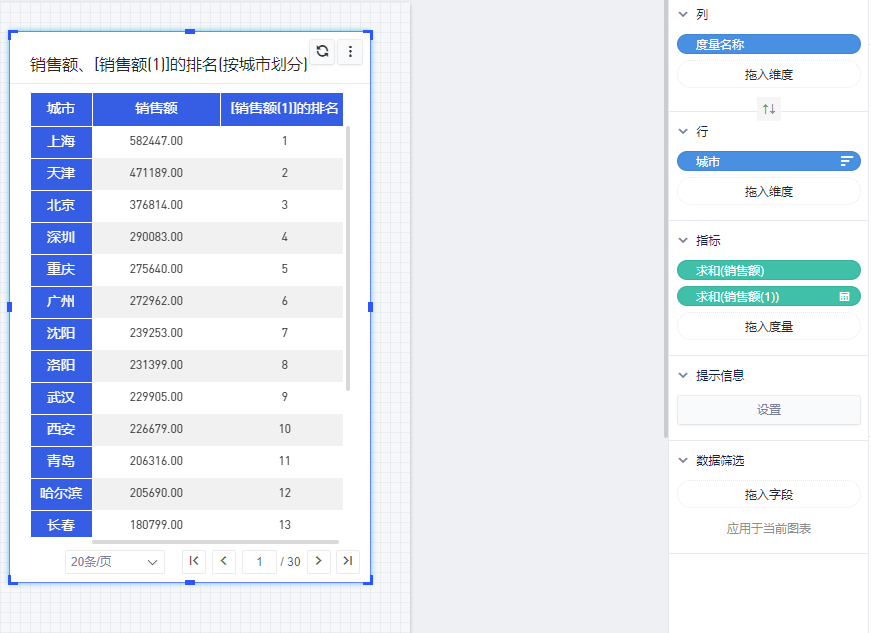Select the 求和(销售额) measure pill

768,270
